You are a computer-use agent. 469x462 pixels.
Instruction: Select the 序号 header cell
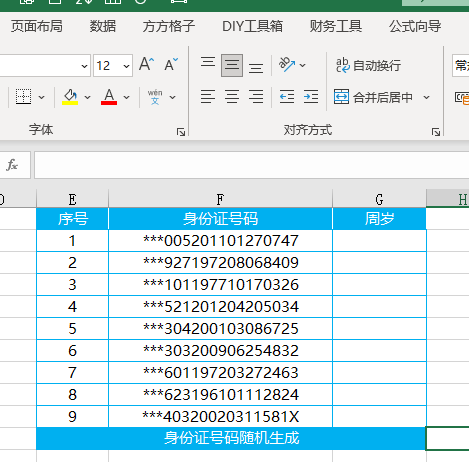(x=72, y=219)
